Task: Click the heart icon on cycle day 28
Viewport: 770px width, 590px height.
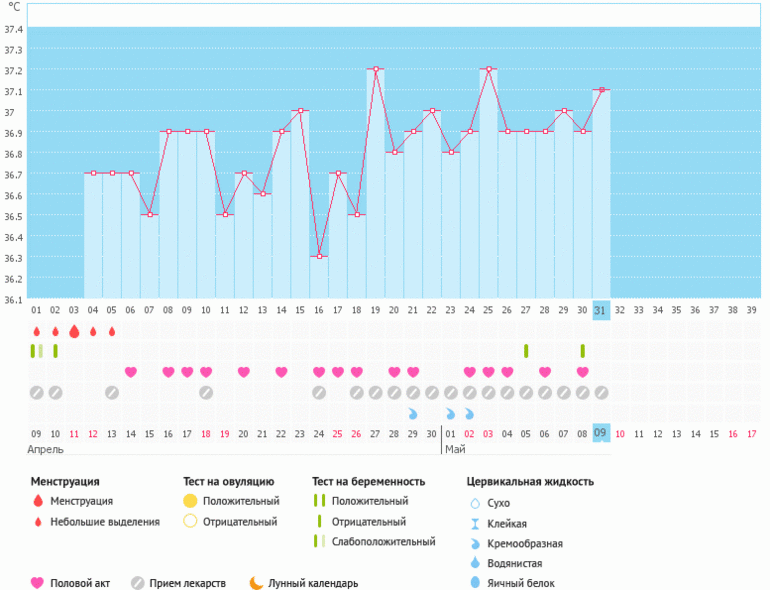Action: pos(545,372)
